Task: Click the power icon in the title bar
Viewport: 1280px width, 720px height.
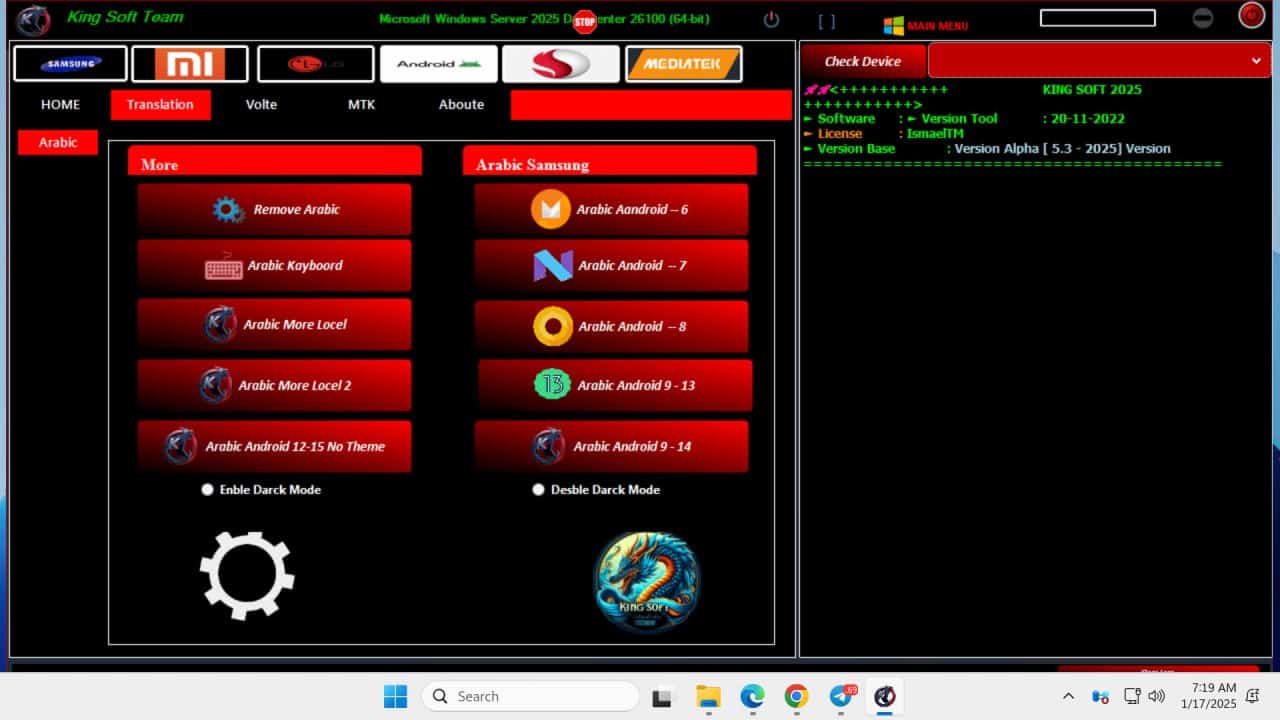Action: pos(771,19)
